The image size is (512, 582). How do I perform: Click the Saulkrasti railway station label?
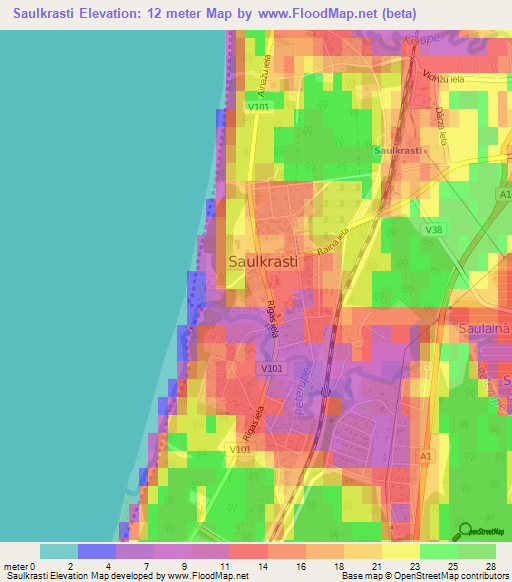point(398,150)
